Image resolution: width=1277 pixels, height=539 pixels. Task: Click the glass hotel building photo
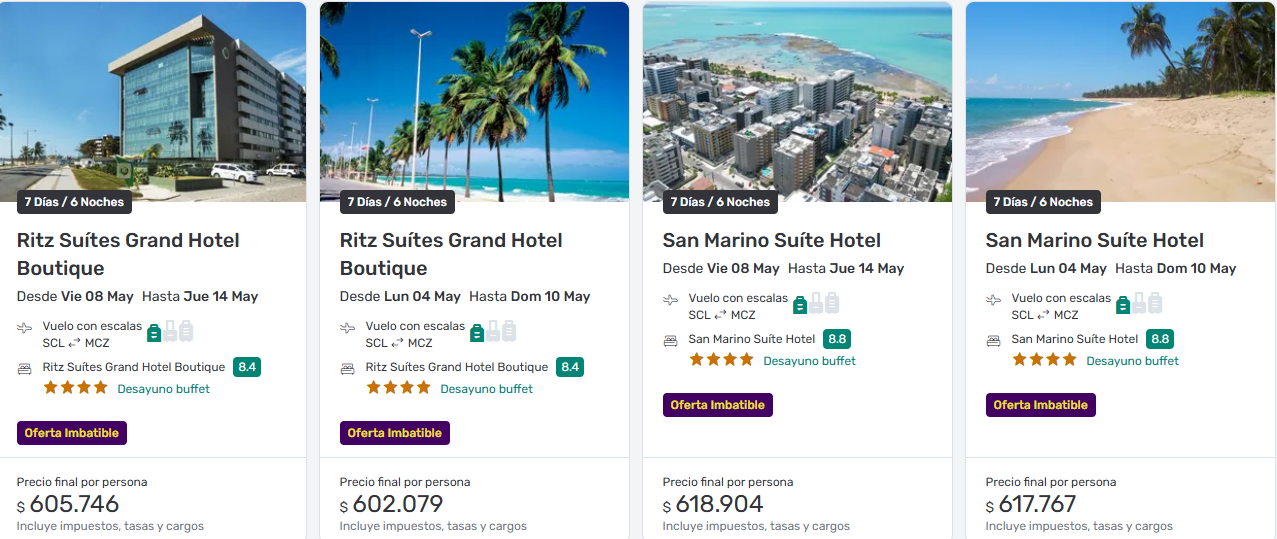click(153, 100)
